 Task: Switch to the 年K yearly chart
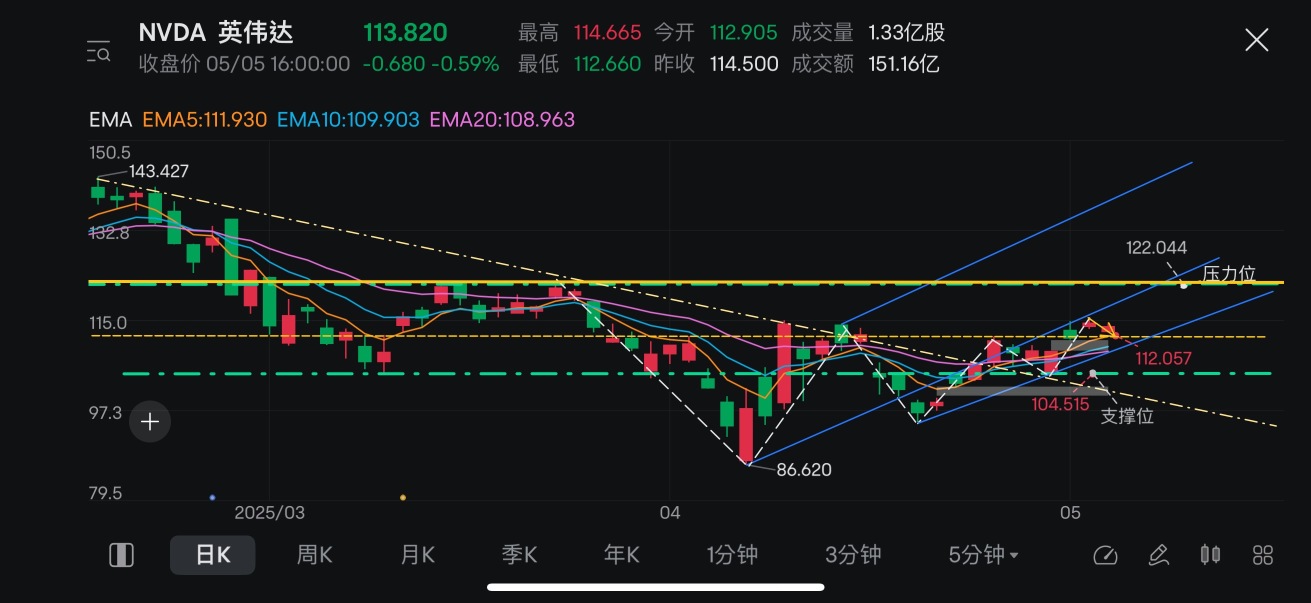coord(621,555)
